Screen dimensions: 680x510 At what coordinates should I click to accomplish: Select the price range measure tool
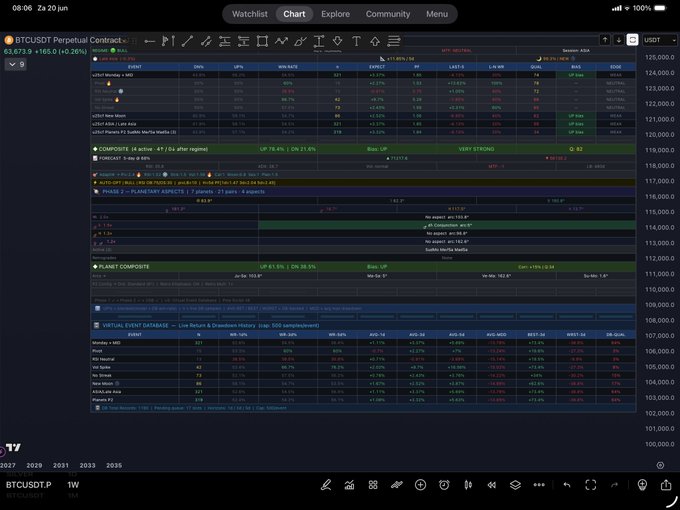pyautogui.click(x=319, y=41)
